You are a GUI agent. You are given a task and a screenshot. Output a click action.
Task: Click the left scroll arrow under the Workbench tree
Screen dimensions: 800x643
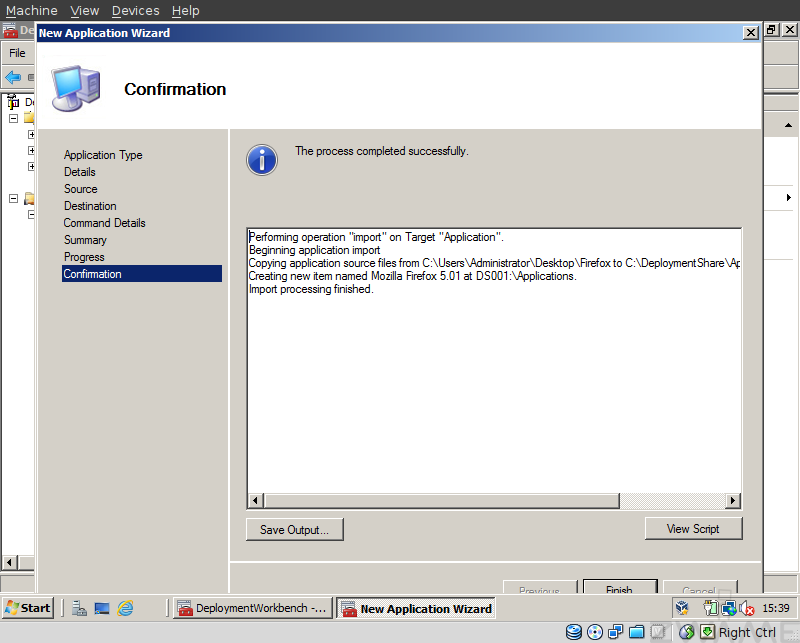point(9,562)
